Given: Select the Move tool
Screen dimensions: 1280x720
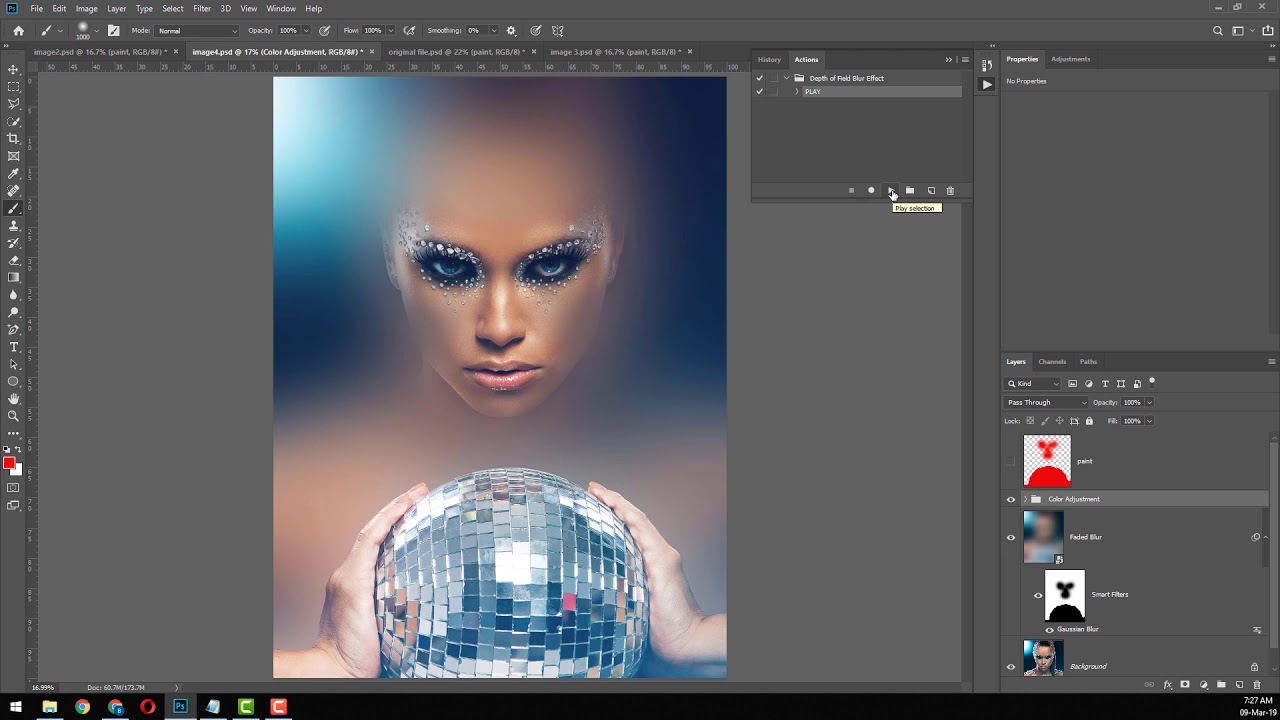Looking at the screenshot, I should pyautogui.click(x=13, y=70).
